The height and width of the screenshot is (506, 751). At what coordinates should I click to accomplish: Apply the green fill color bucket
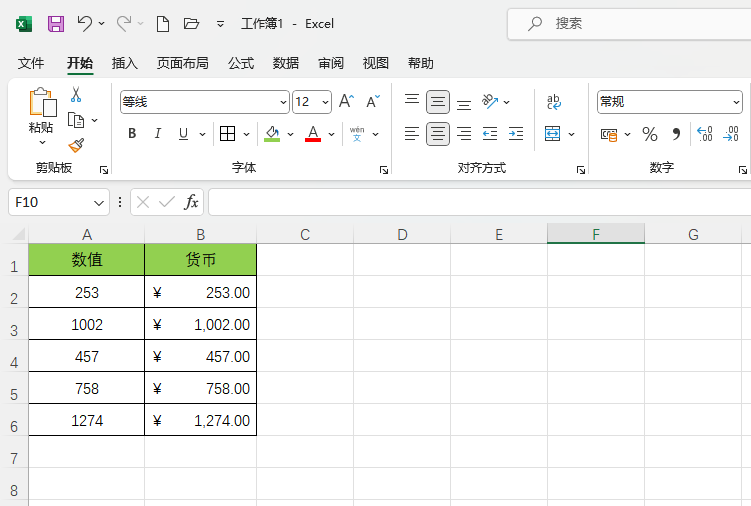pyautogui.click(x=272, y=134)
